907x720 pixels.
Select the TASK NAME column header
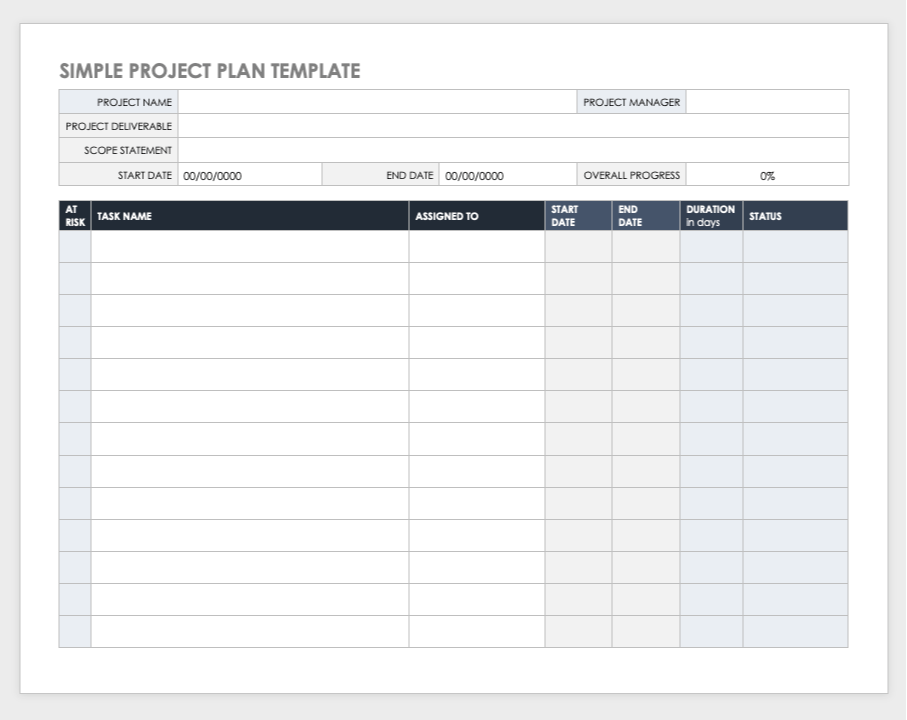pos(123,216)
